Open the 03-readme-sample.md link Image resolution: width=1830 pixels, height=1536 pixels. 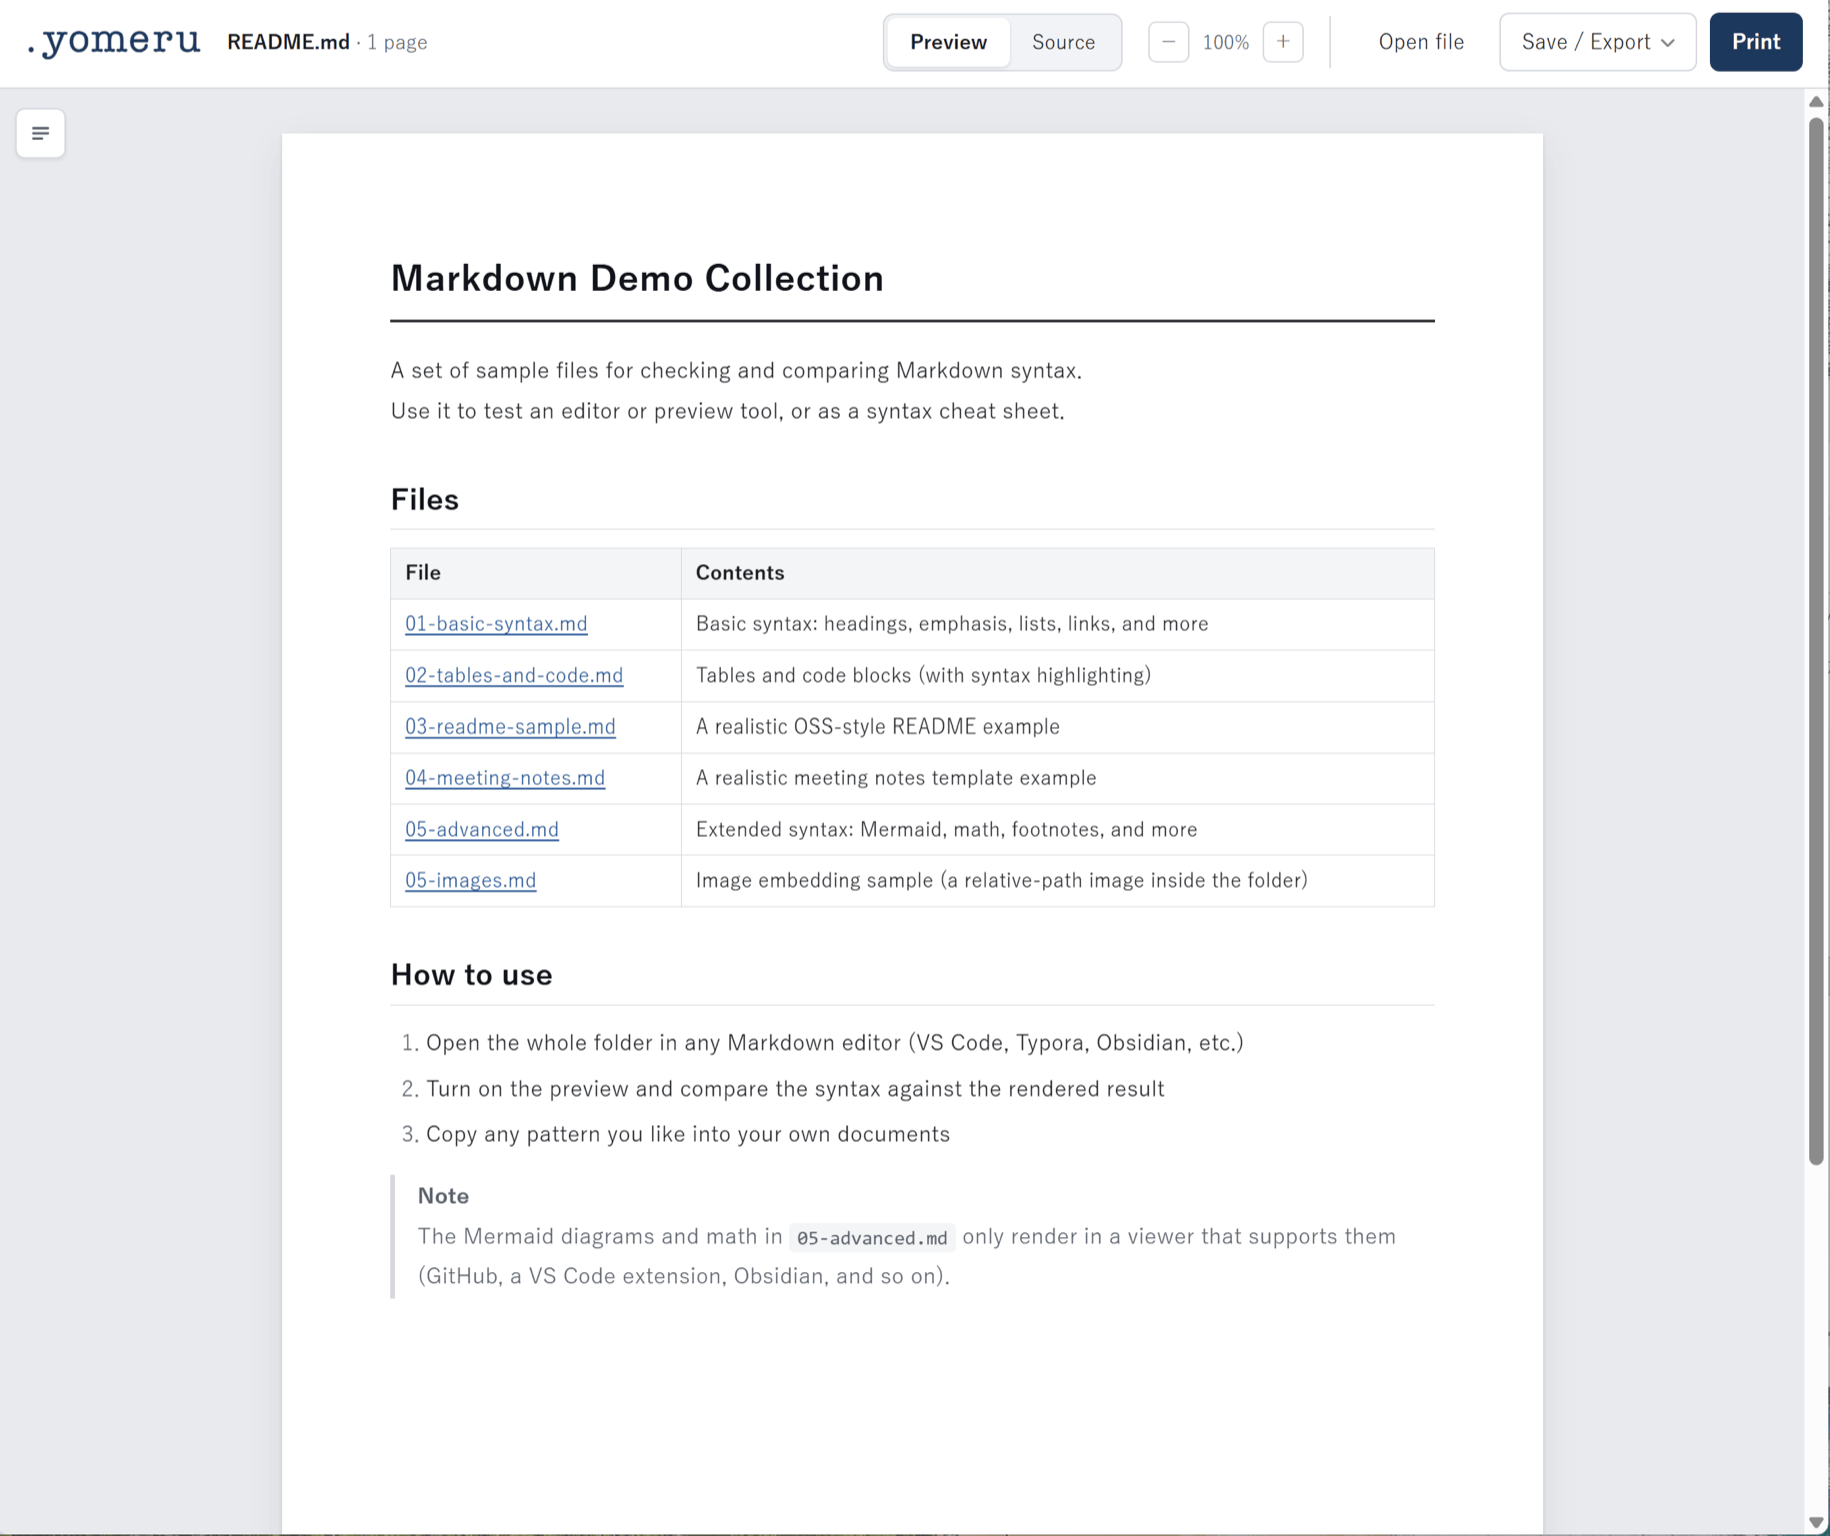pos(510,727)
